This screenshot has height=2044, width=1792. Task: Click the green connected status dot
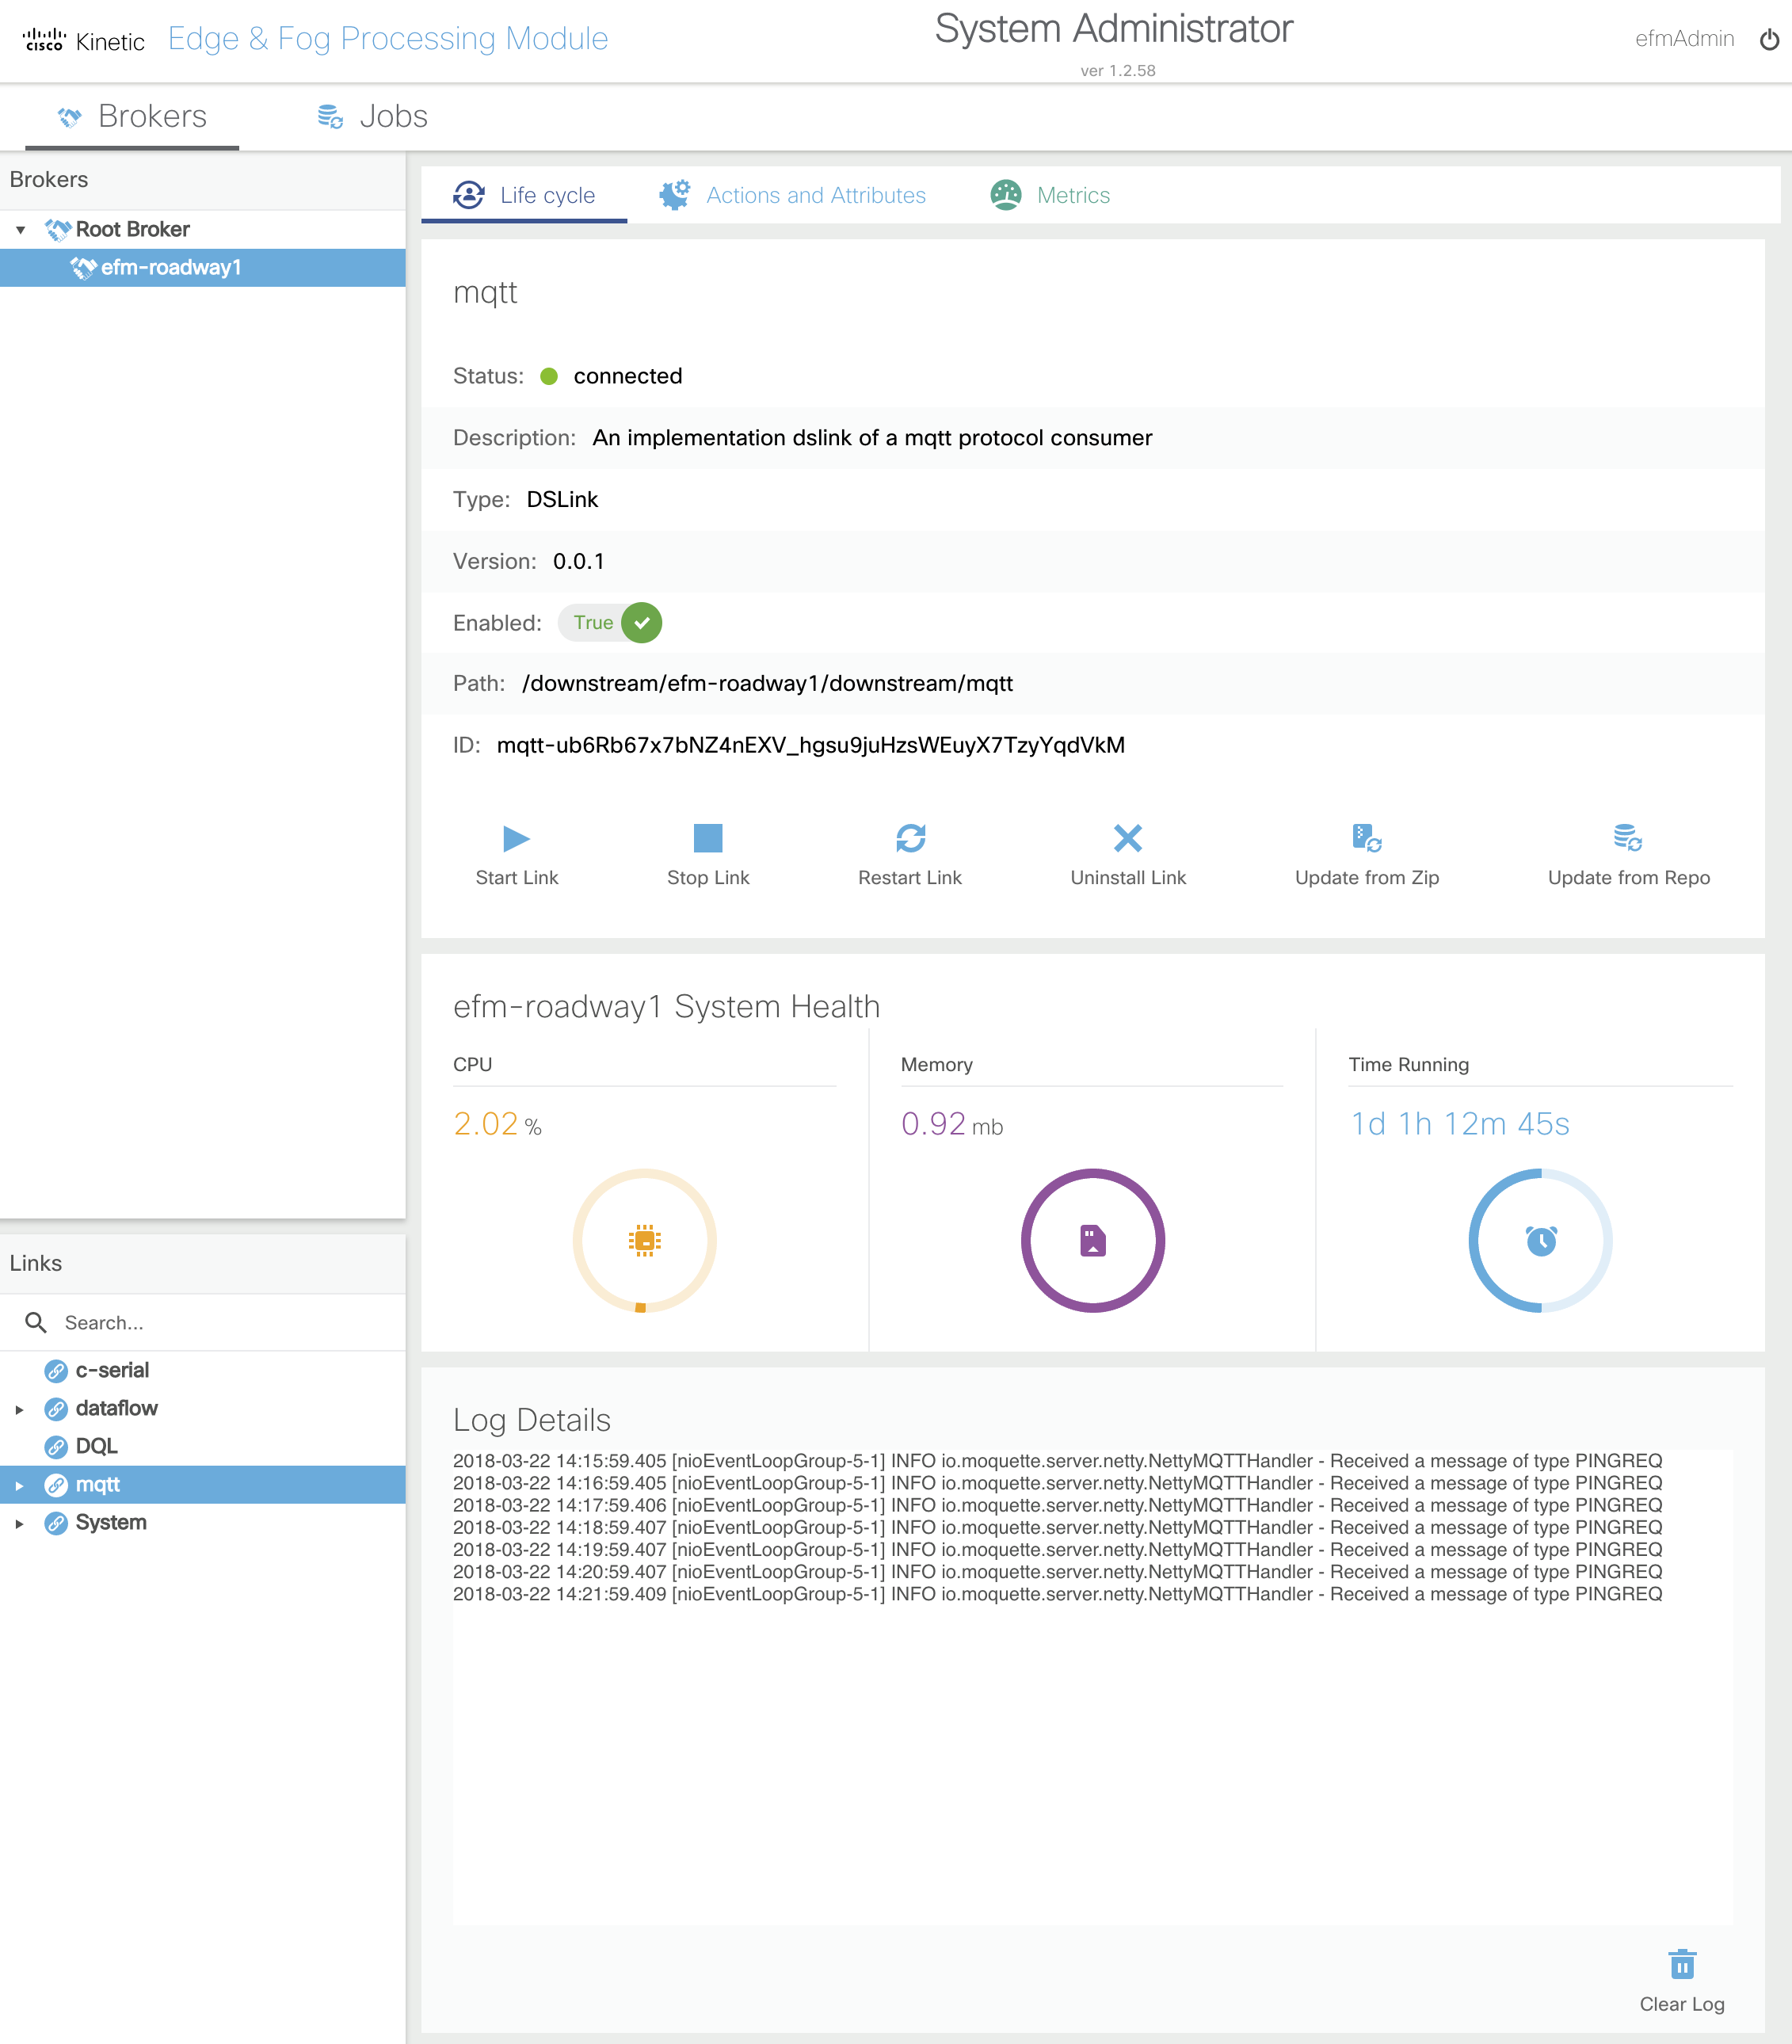coord(549,377)
